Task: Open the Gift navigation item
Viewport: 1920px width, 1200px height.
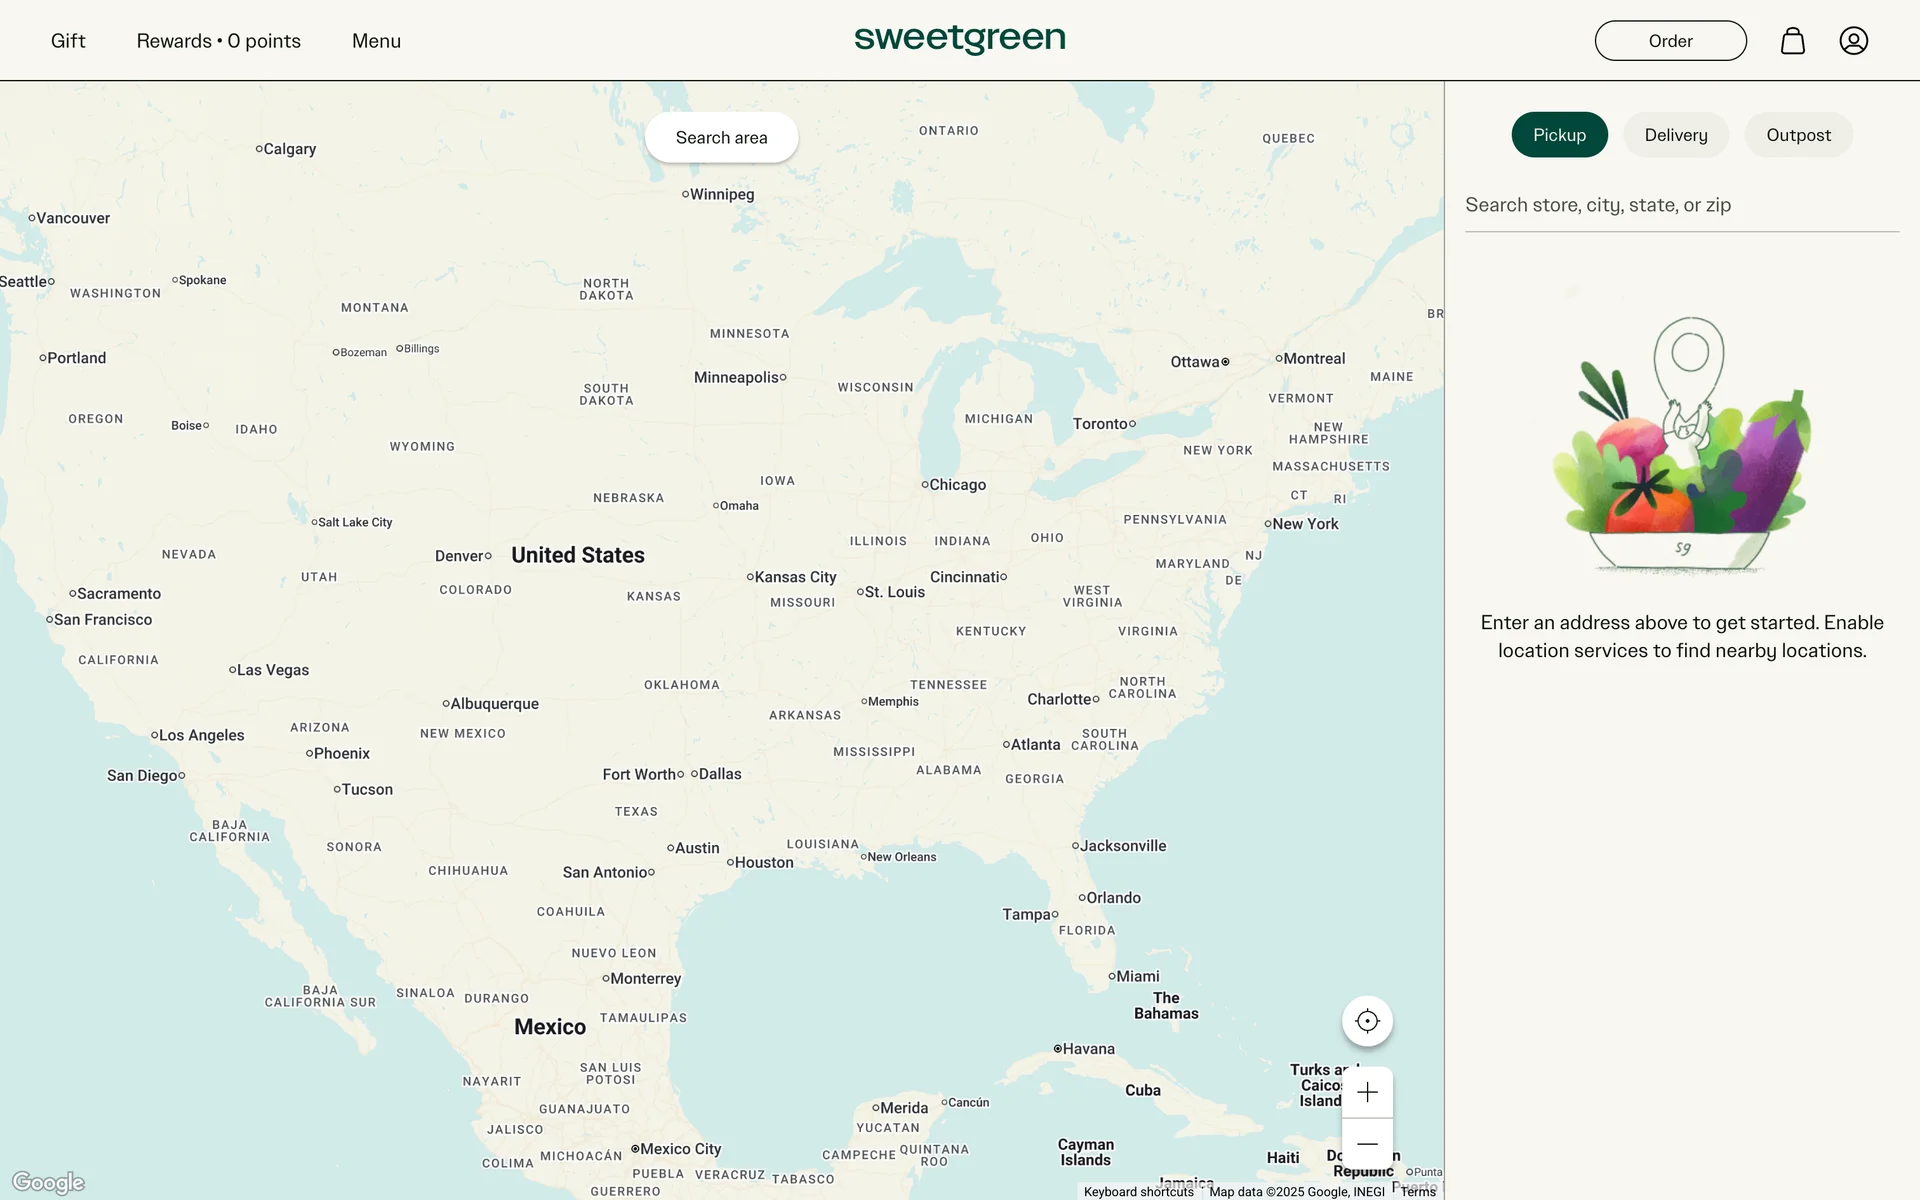Action: (x=68, y=41)
